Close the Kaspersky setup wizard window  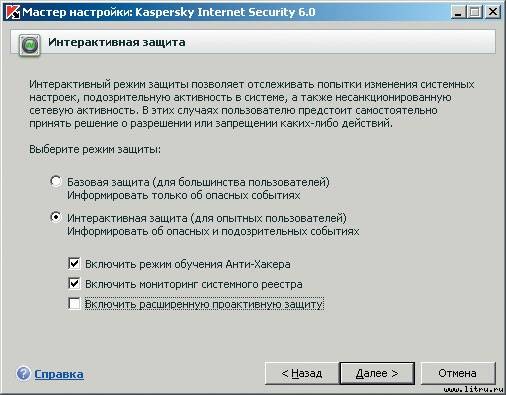(492, 12)
